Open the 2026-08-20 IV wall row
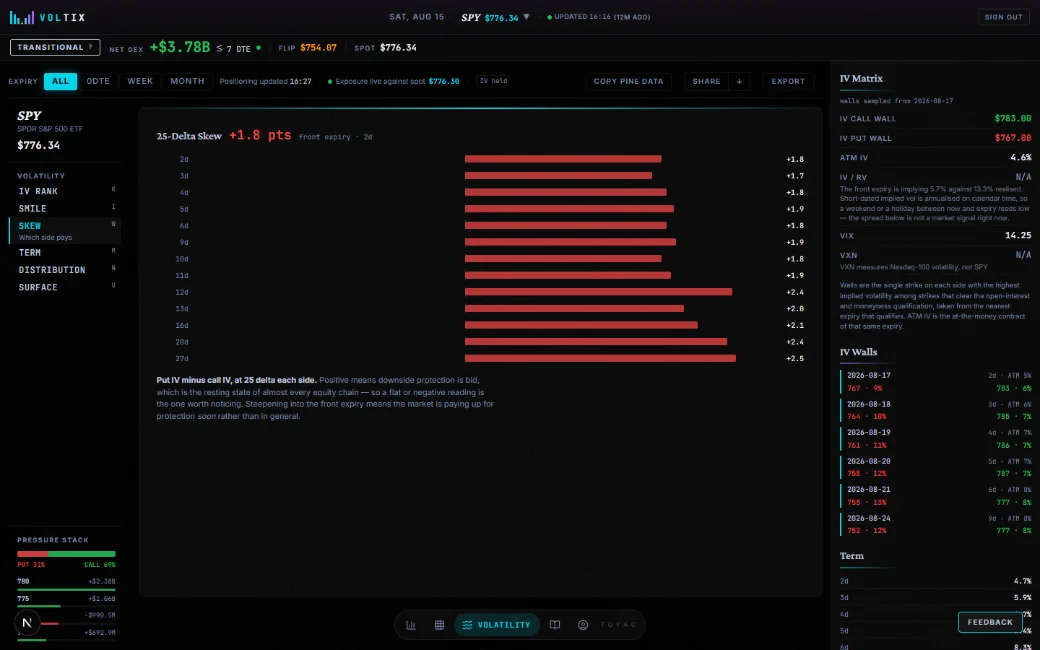Viewport: 1040px width, 650px height. point(936,467)
